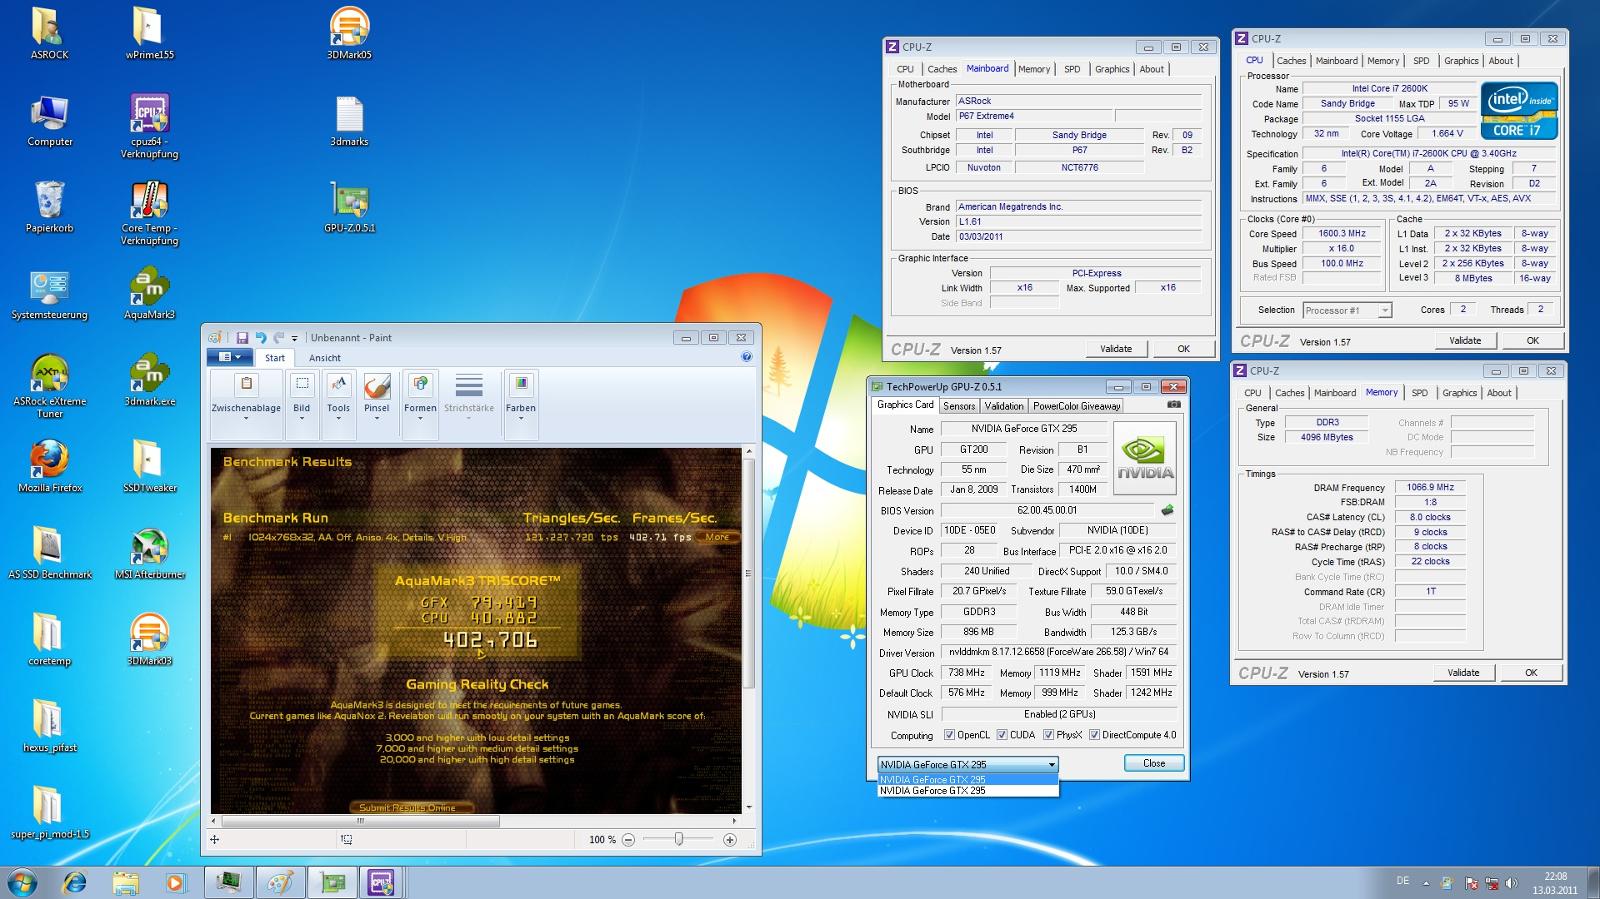Launch AquaMark3 desktop shortcut
Viewport: 1600px width, 899px height.
tap(149, 294)
